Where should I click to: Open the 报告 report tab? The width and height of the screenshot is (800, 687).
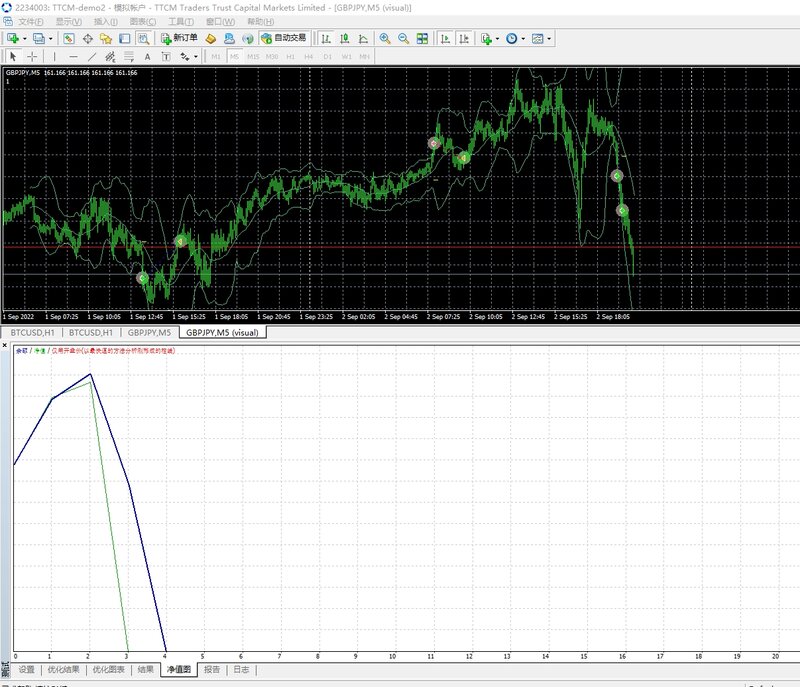click(212, 669)
